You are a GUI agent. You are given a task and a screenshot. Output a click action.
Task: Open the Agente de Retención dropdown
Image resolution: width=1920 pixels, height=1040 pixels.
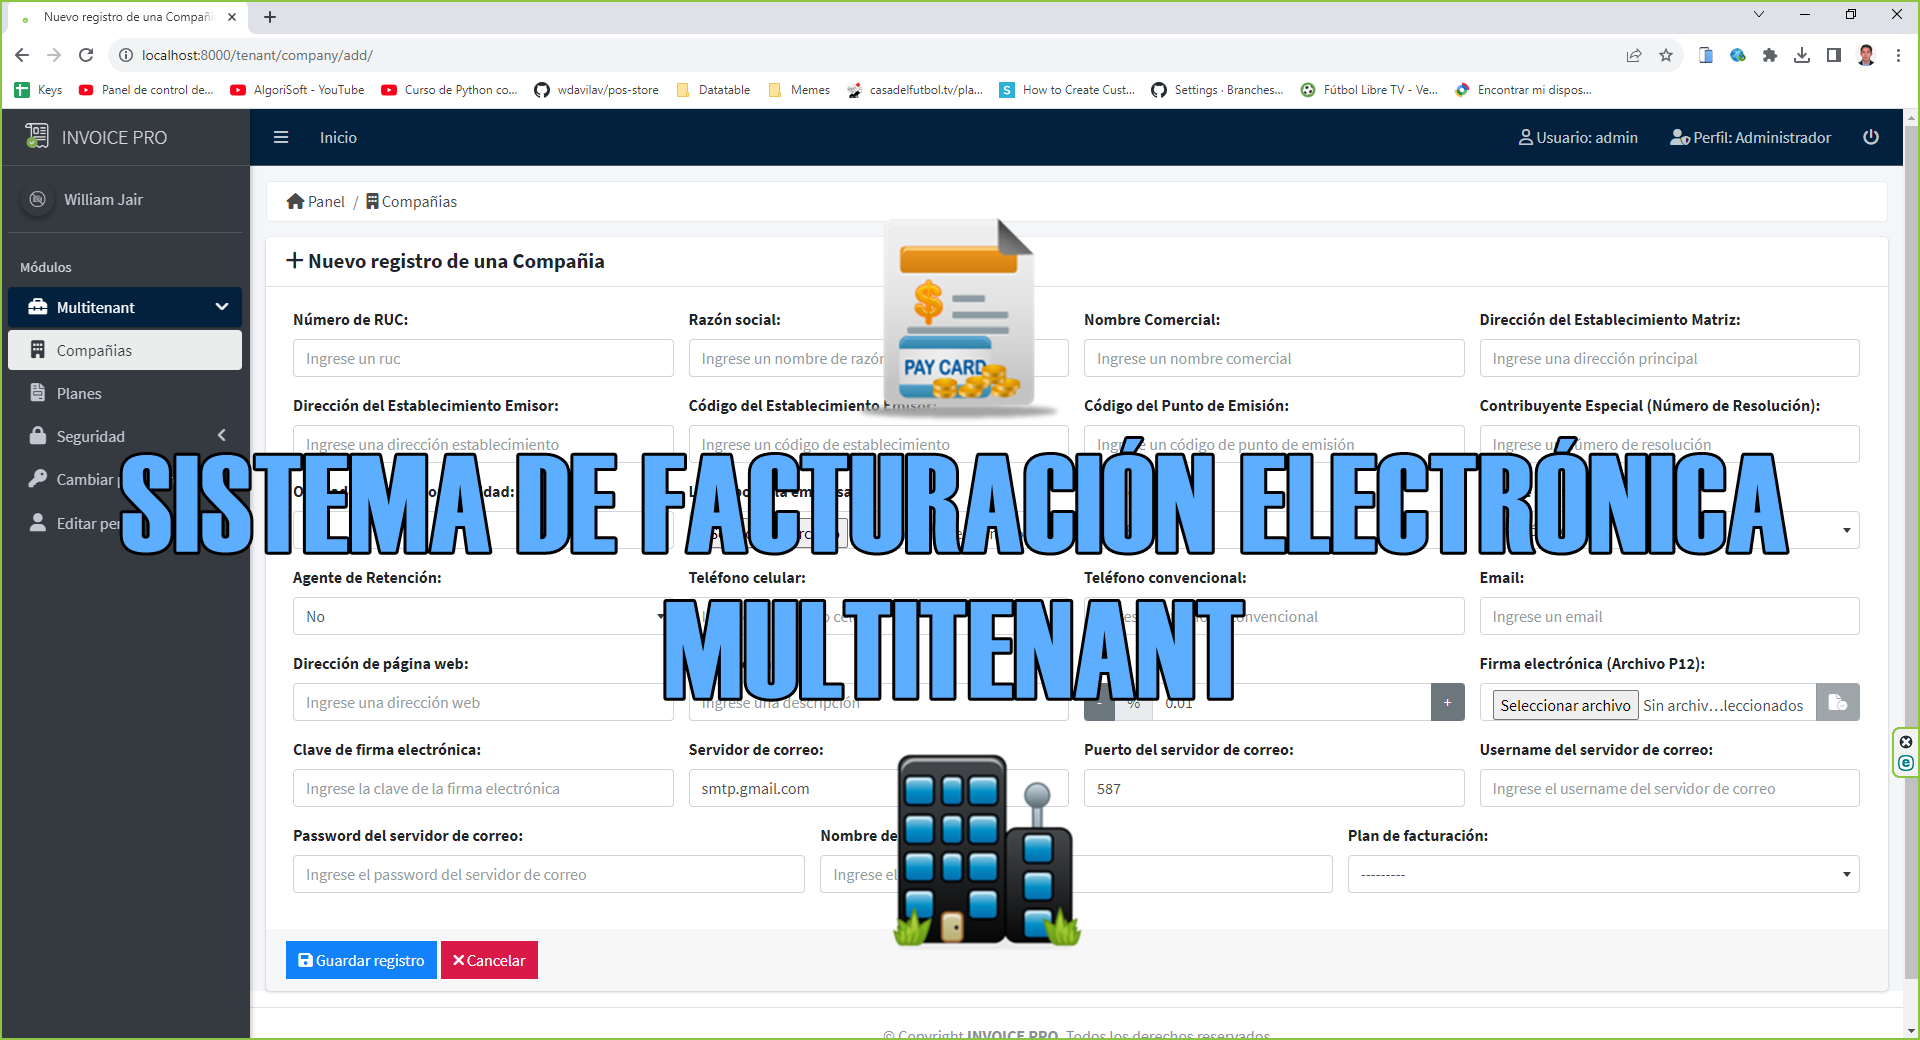[x=482, y=617]
